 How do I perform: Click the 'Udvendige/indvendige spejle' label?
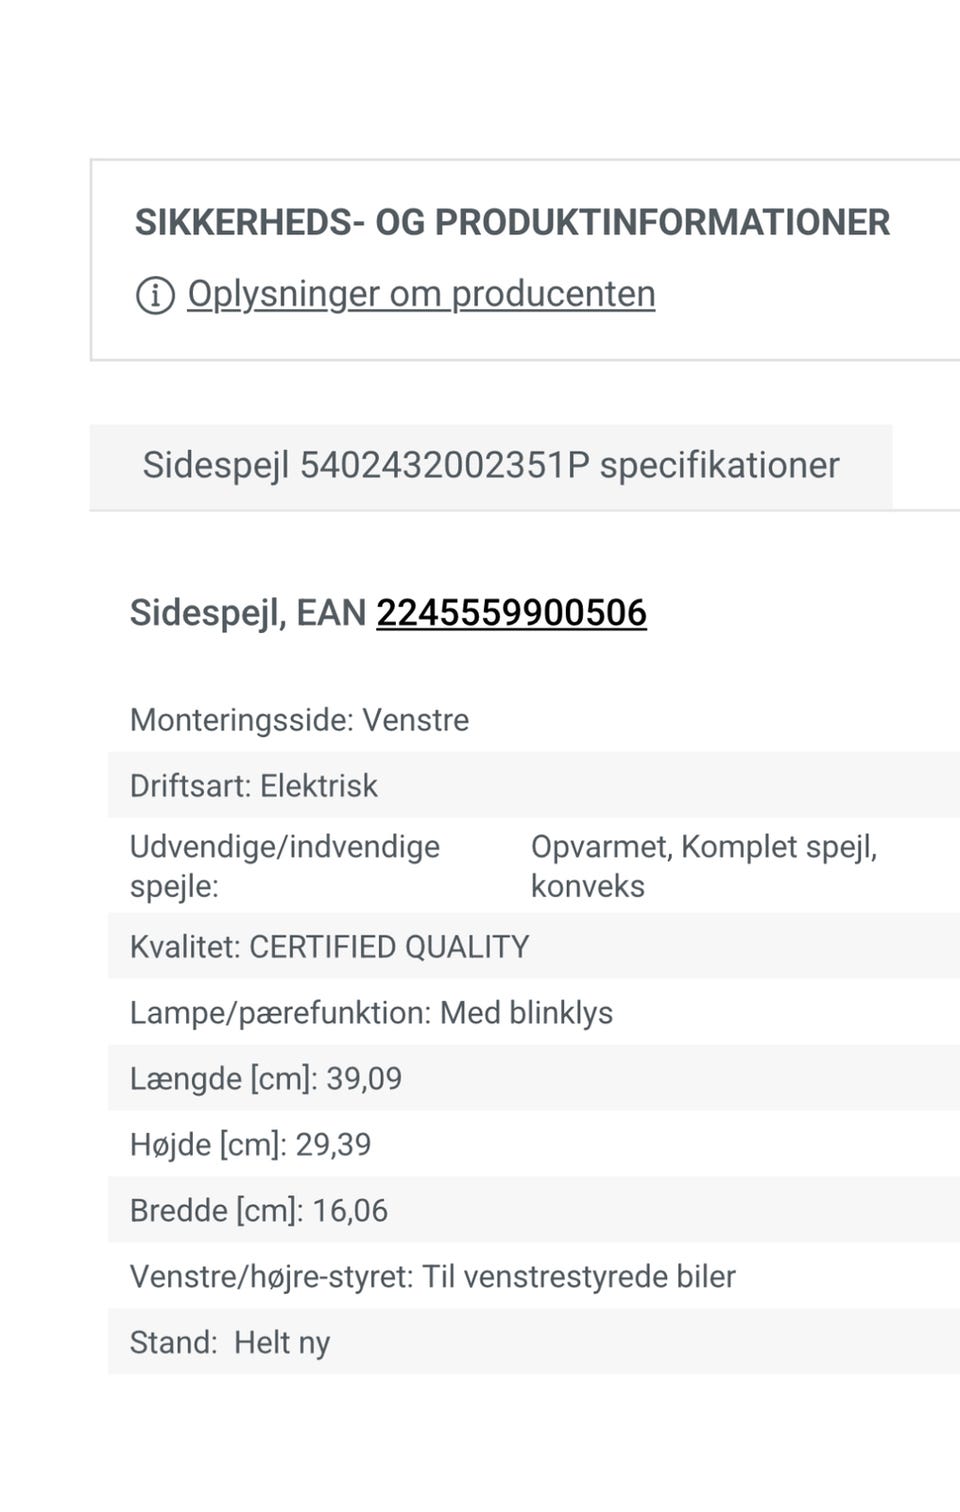(284, 866)
